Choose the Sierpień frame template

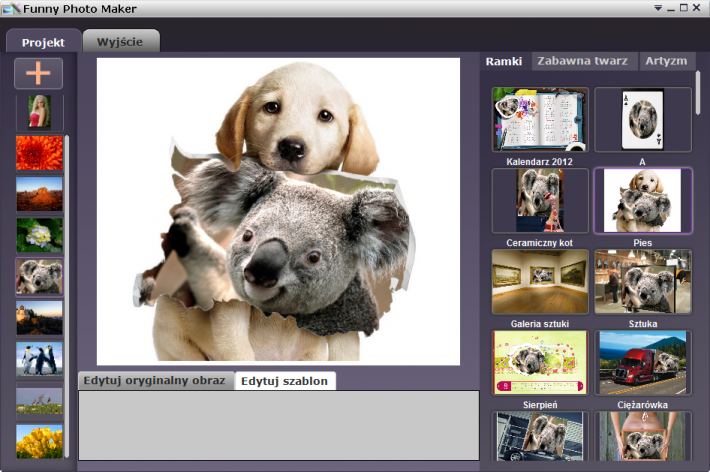[540, 363]
